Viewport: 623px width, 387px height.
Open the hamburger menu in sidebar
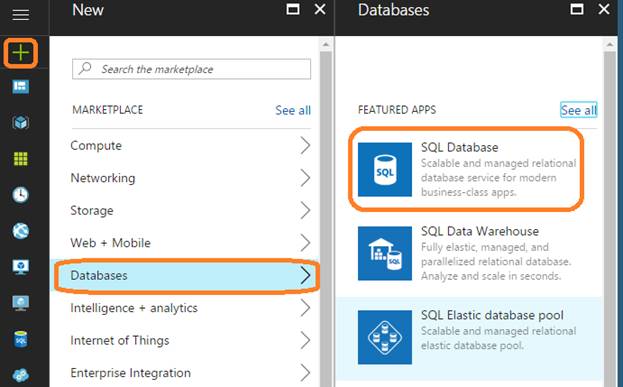[x=21, y=15]
